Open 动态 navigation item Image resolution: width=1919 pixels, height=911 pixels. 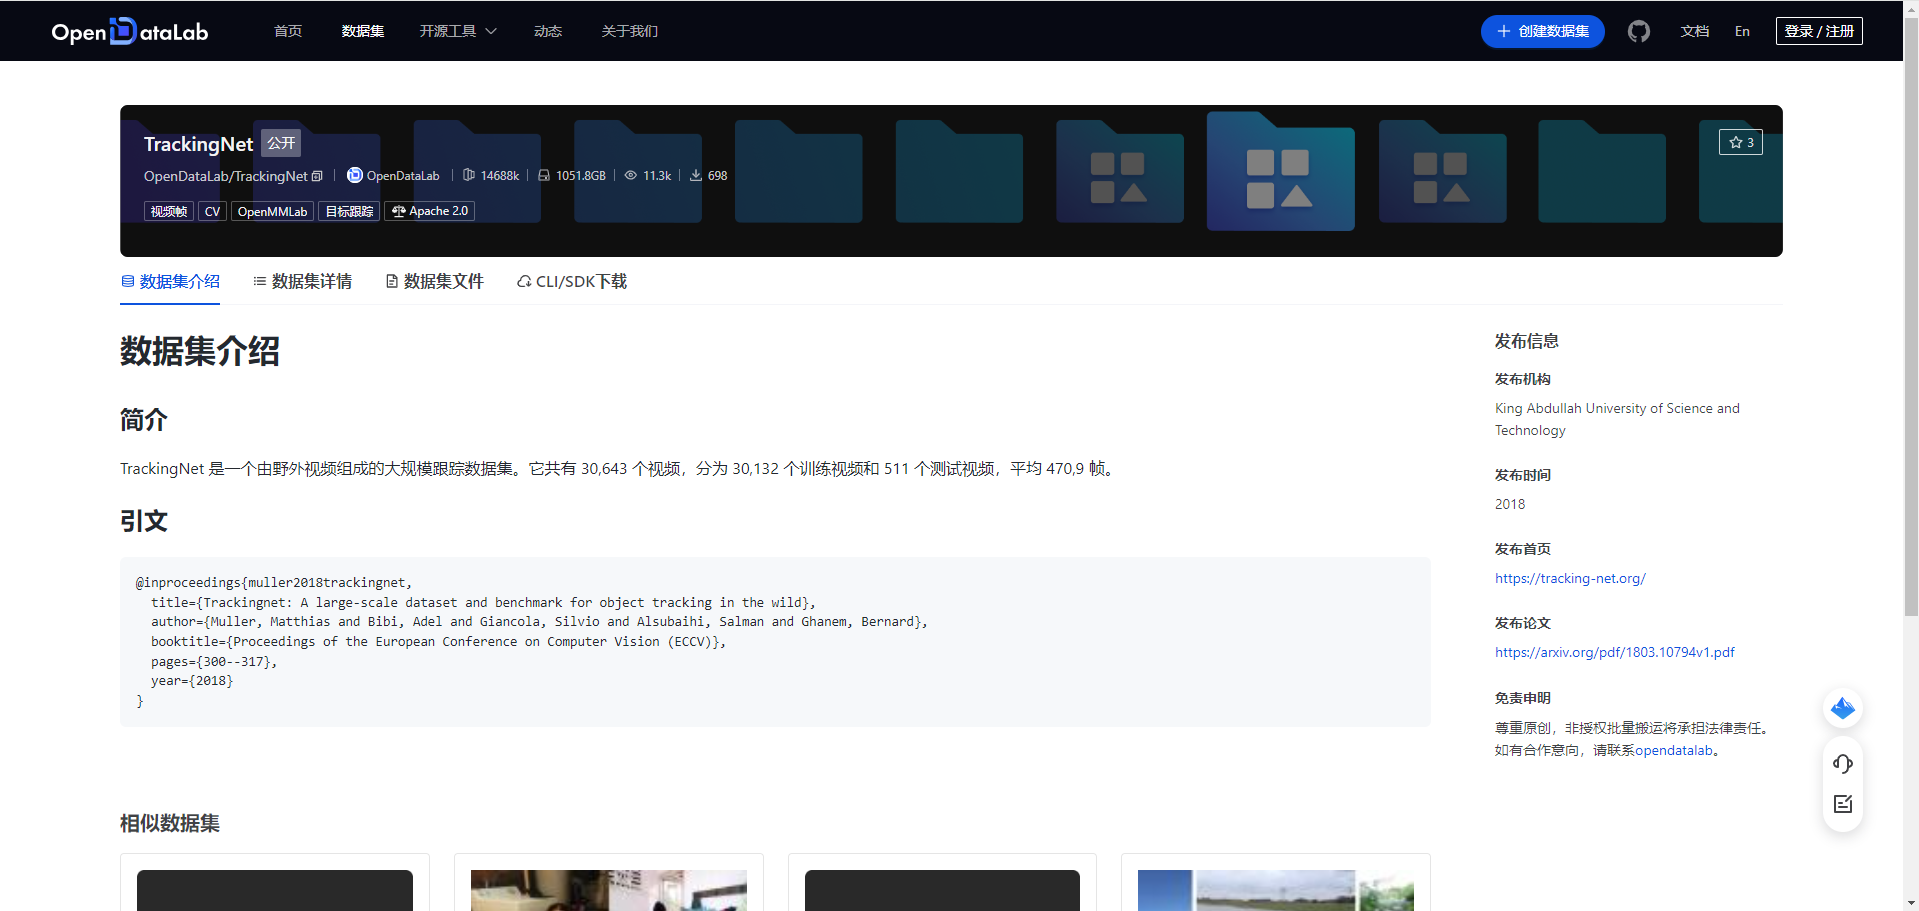coord(548,31)
